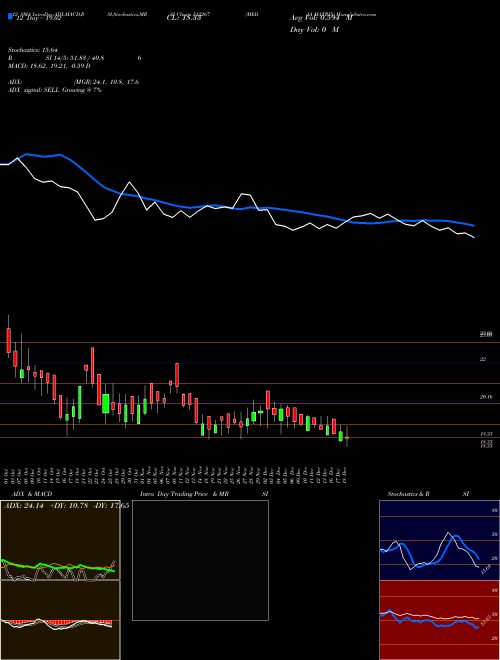Image resolution: width=500 pixels, height=660 pixels.
Task: Click the blue 12 Day legend square
Action: coord(11,17)
